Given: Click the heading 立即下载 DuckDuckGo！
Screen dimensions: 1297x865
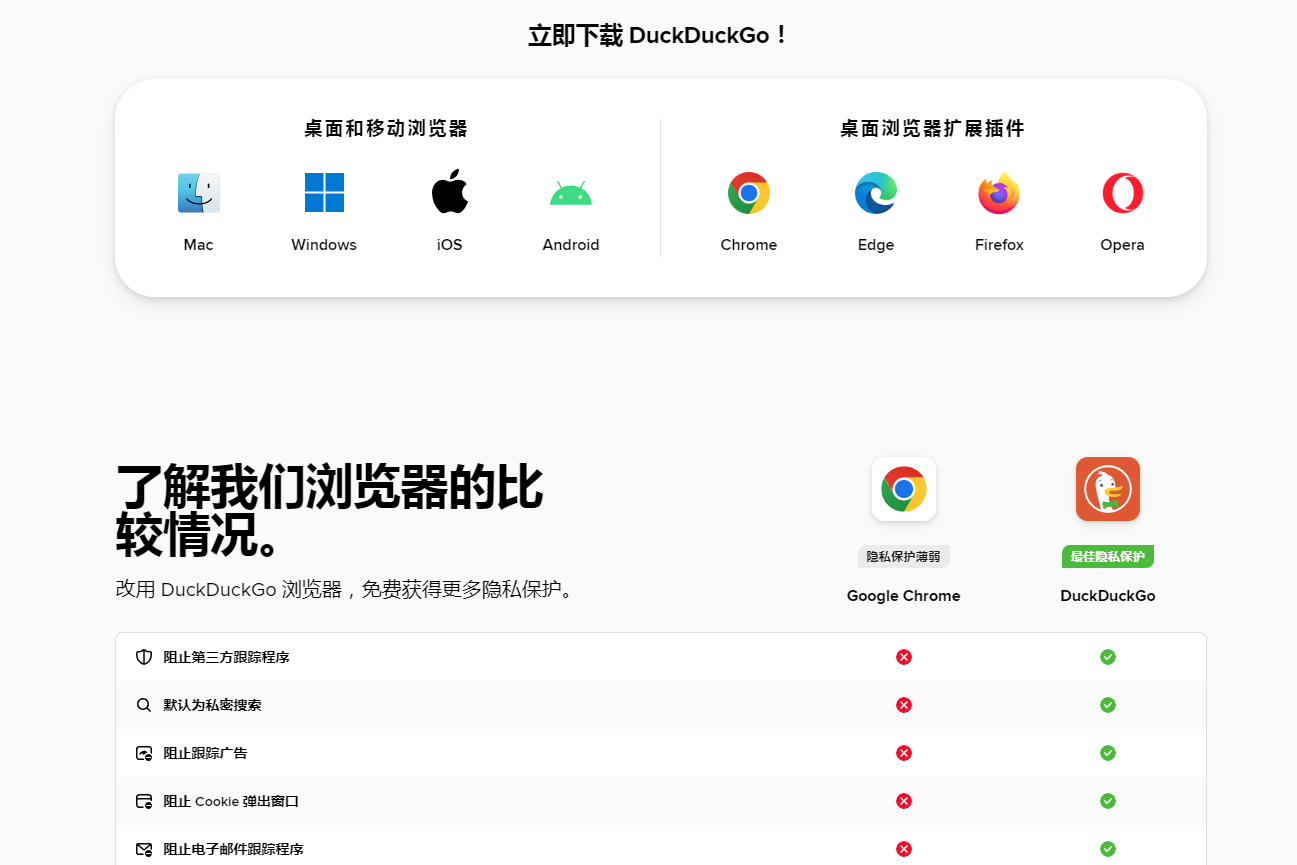Looking at the screenshot, I should [x=660, y=36].
